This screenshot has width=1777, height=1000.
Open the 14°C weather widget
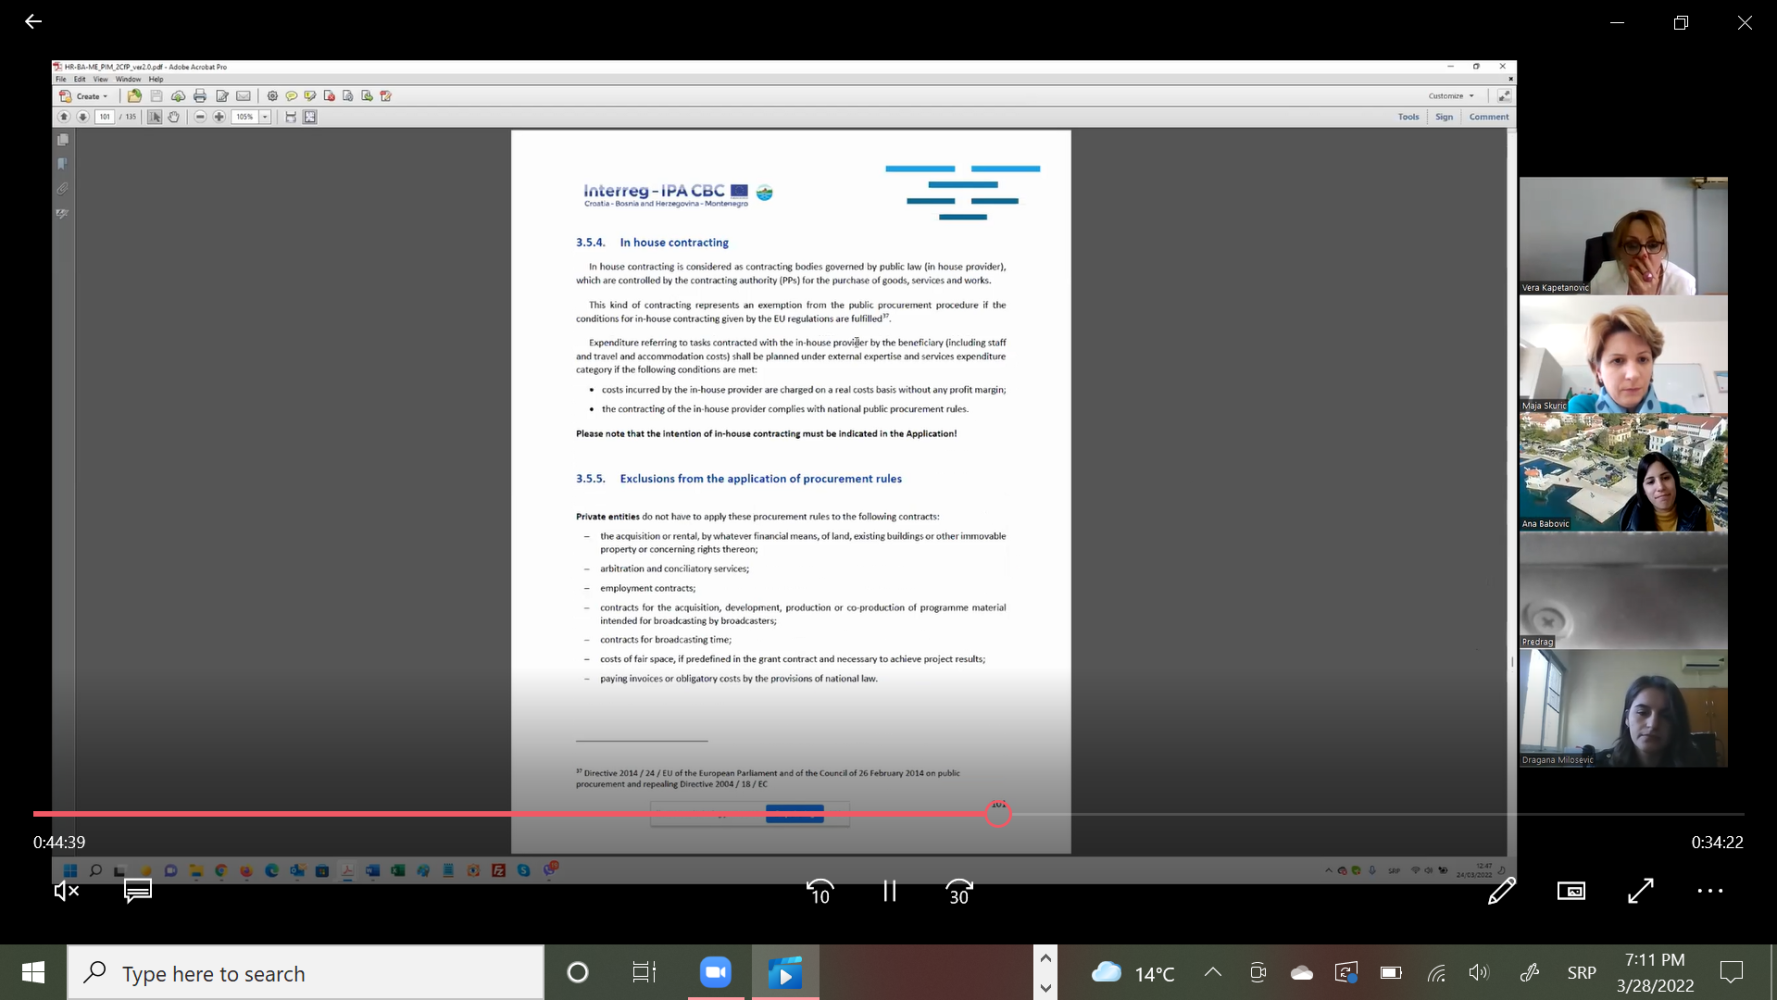[1133, 973]
